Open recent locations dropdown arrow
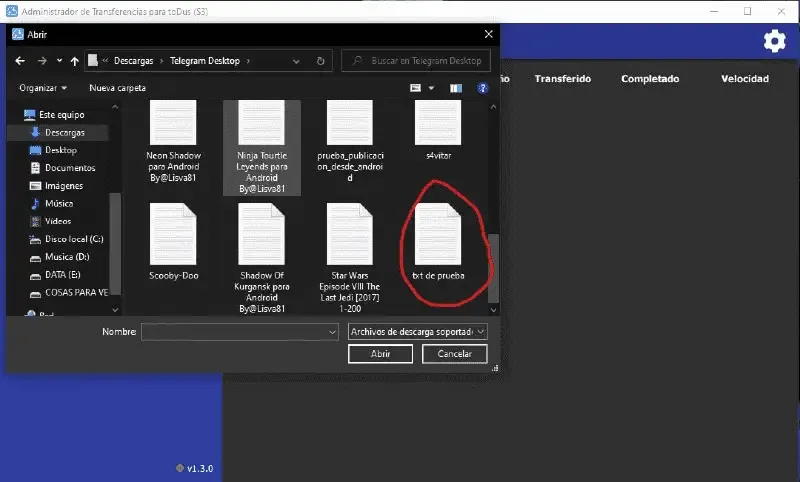Image resolution: width=800 pixels, height=482 pixels. pos(60,61)
